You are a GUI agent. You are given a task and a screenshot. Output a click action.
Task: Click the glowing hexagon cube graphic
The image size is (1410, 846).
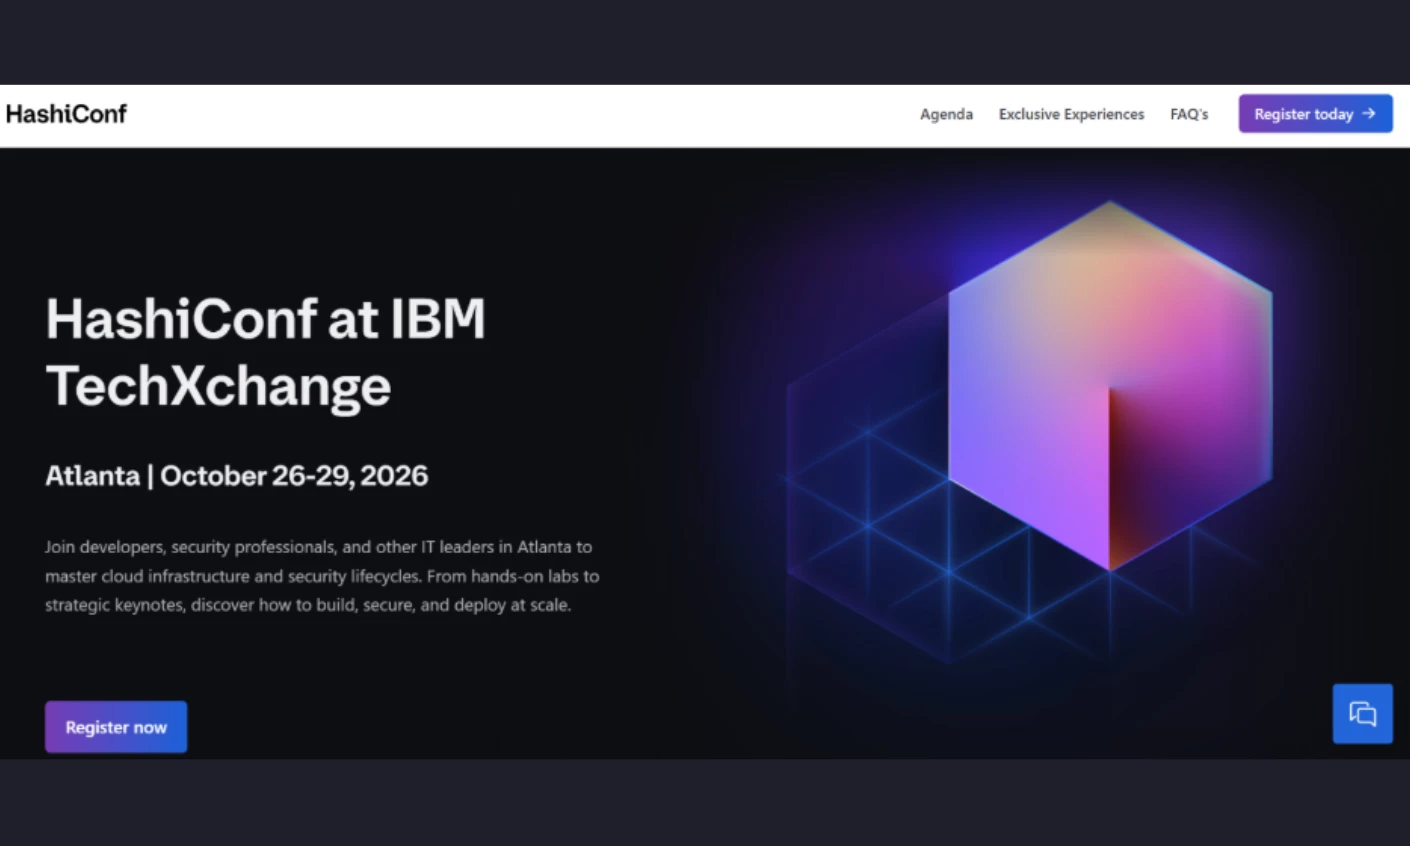coord(1109,385)
